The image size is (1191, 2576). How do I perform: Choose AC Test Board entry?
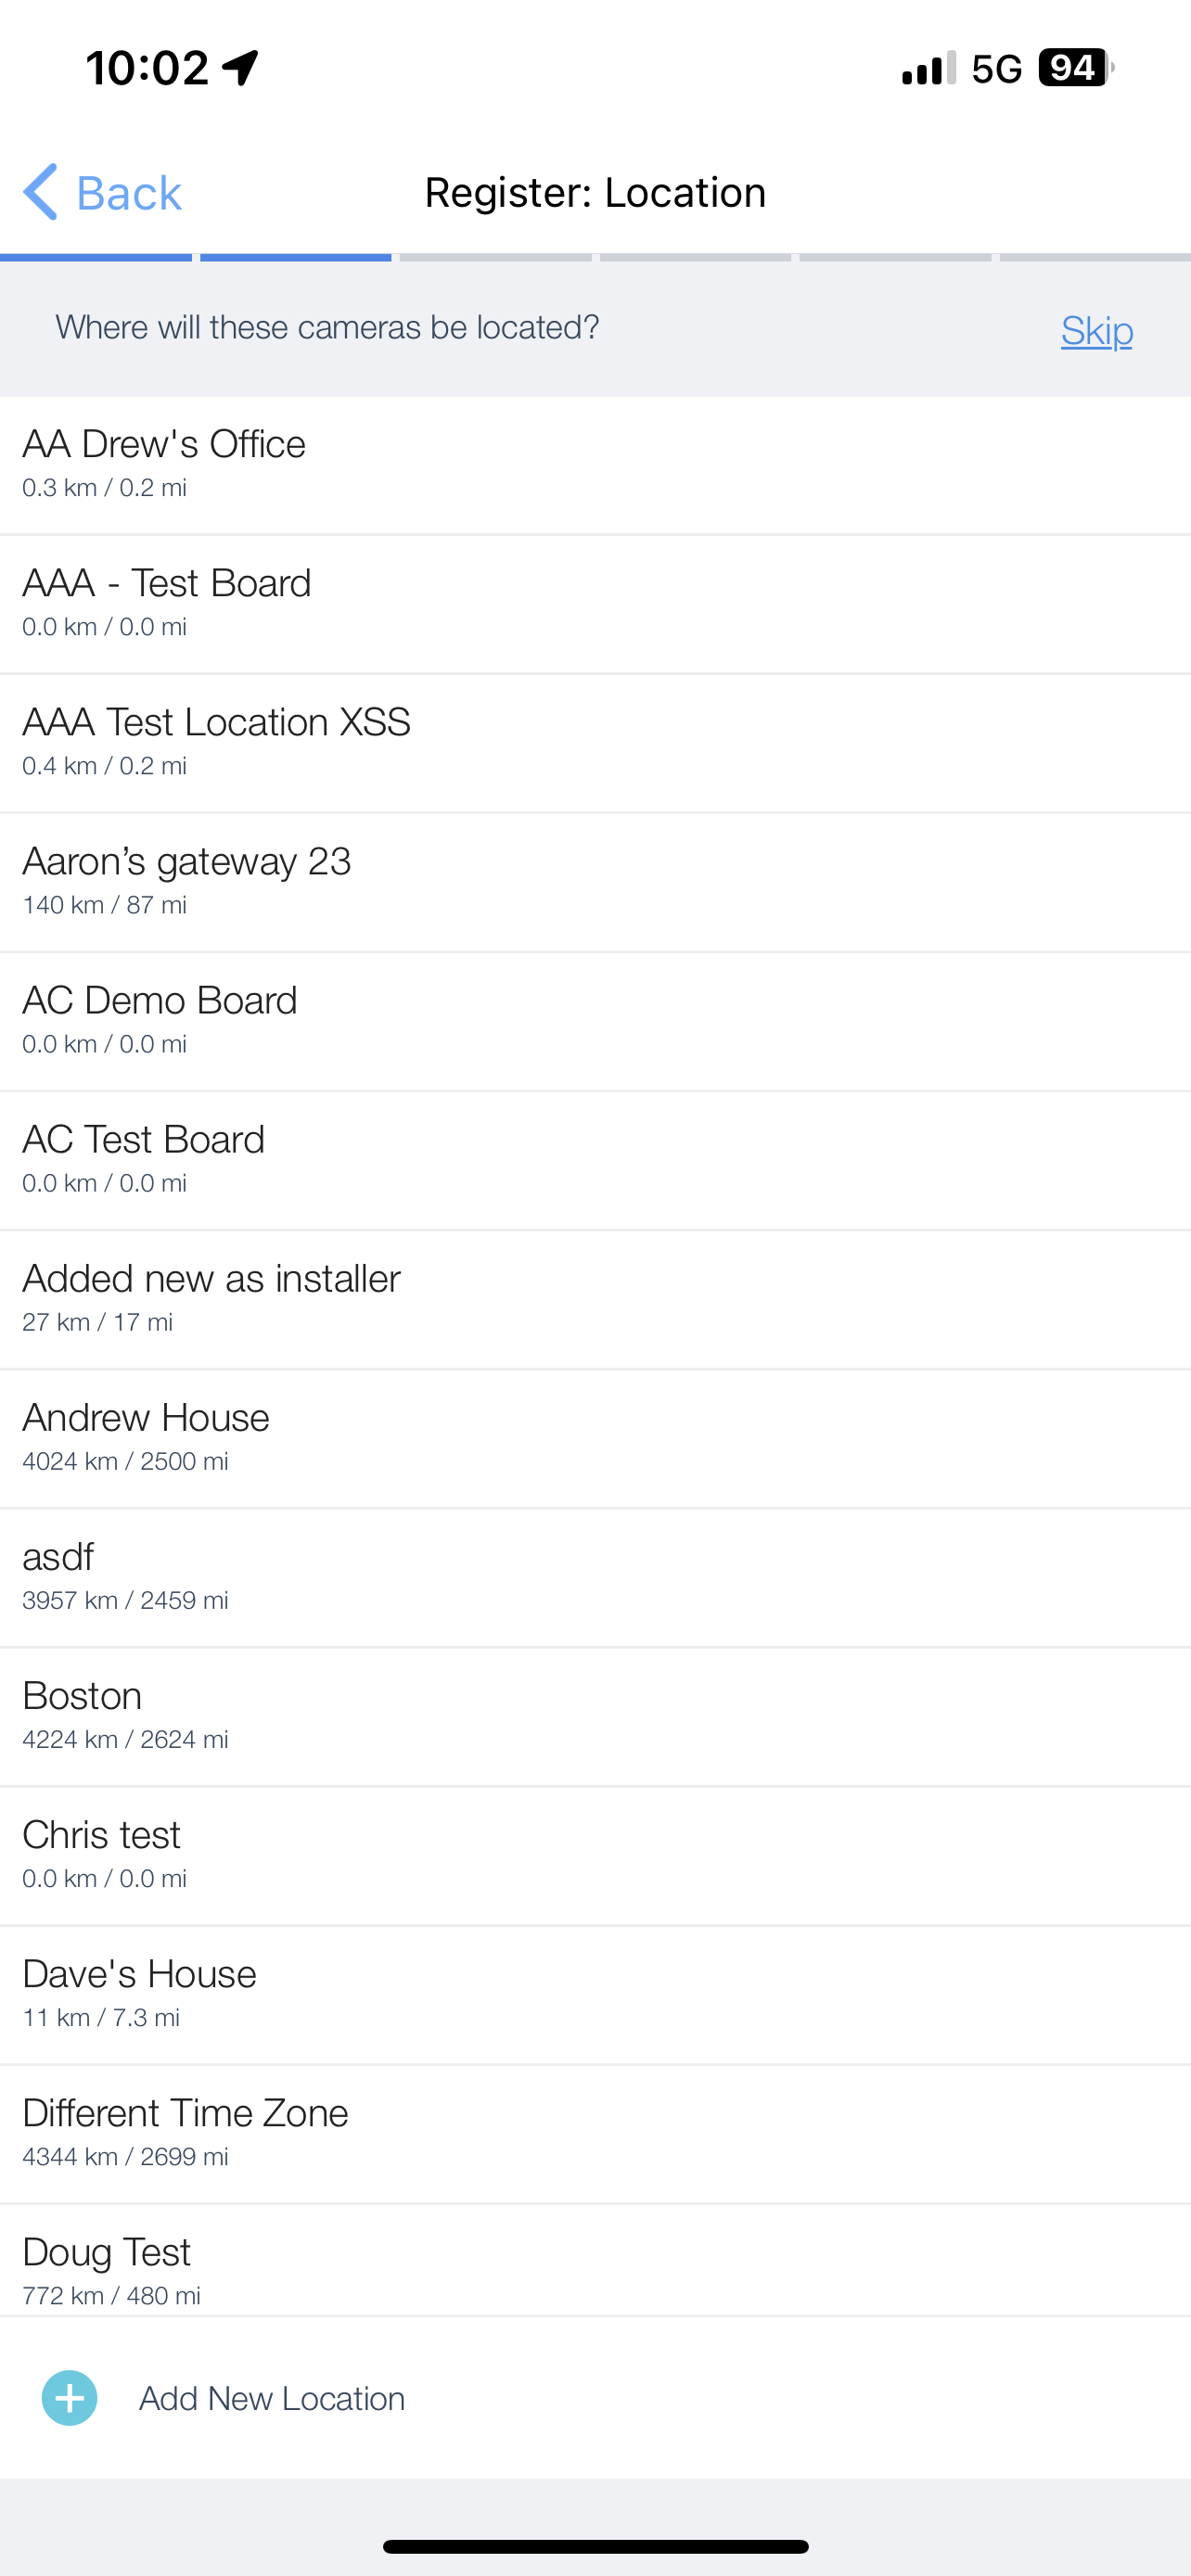(x=595, y=1159)
